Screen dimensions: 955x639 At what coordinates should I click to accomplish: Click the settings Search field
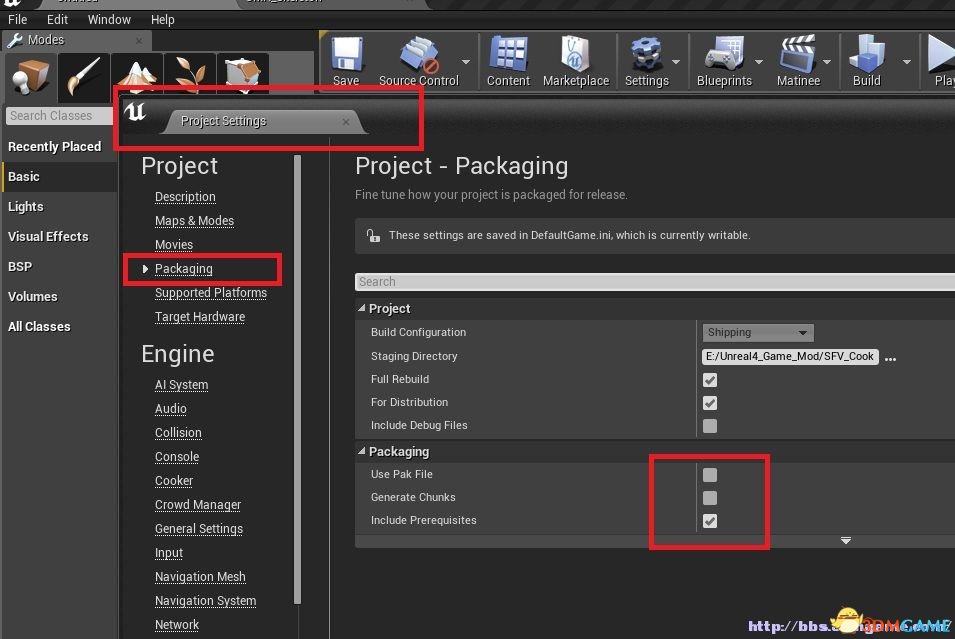click(x=655, y=281)
